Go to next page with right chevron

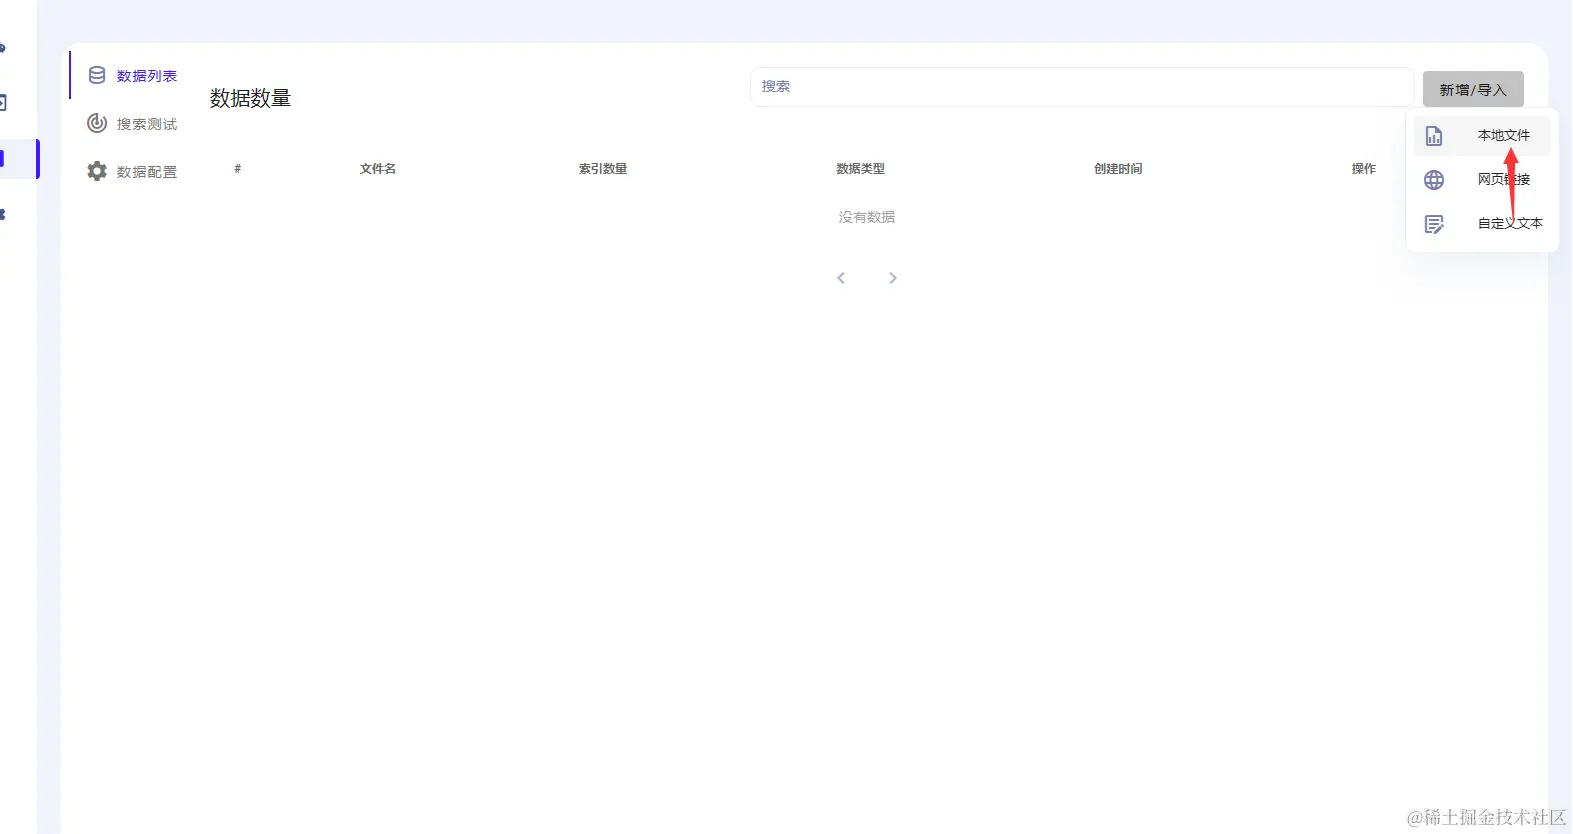pyautogui.click(x=893, y=278)
